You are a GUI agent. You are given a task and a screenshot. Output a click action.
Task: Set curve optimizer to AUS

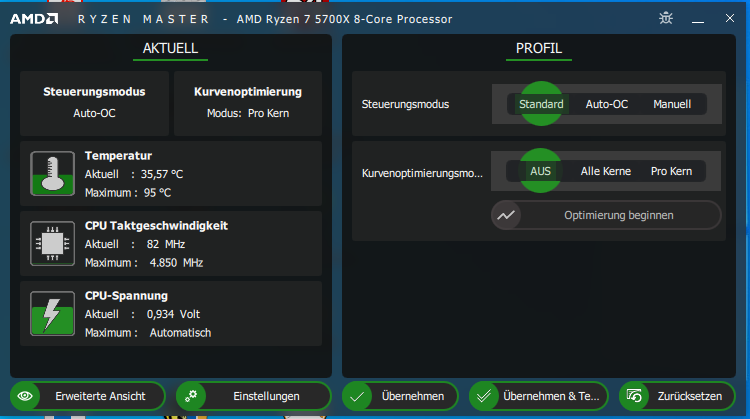tap(540, 171)
